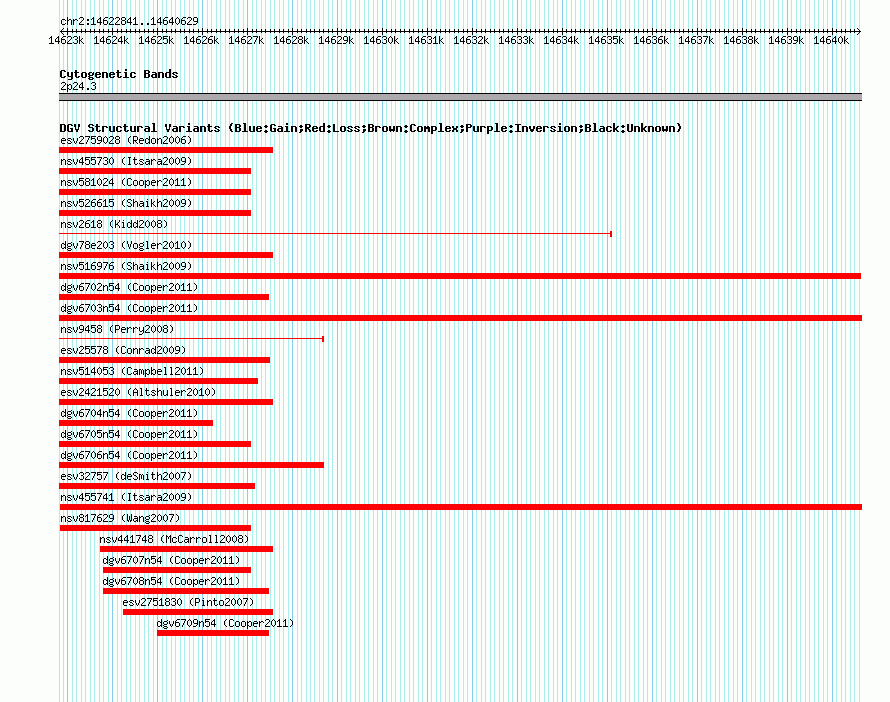Click the nsv526615 (Shaikh2009) label
The height and width of the screenshot is (702, 890).
point(126,203)
